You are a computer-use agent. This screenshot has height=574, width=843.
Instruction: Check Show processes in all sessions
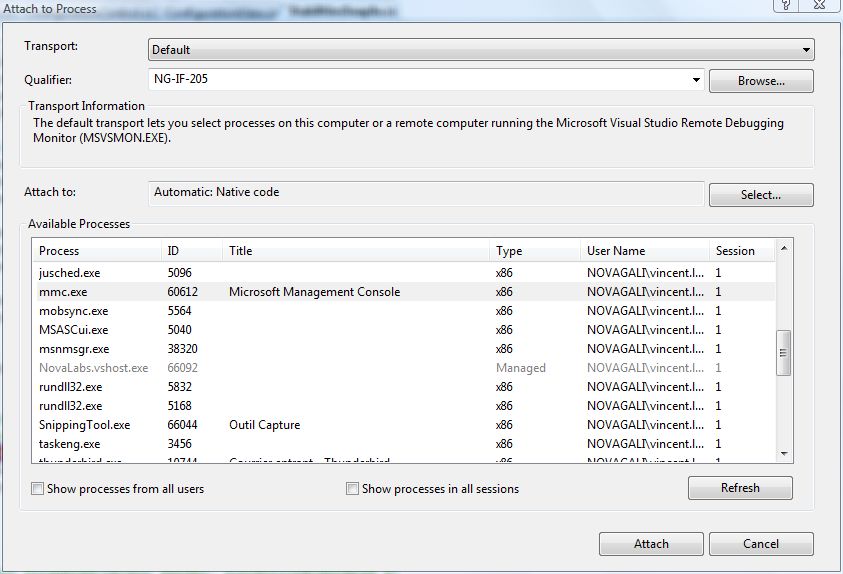tap(352, 489)
